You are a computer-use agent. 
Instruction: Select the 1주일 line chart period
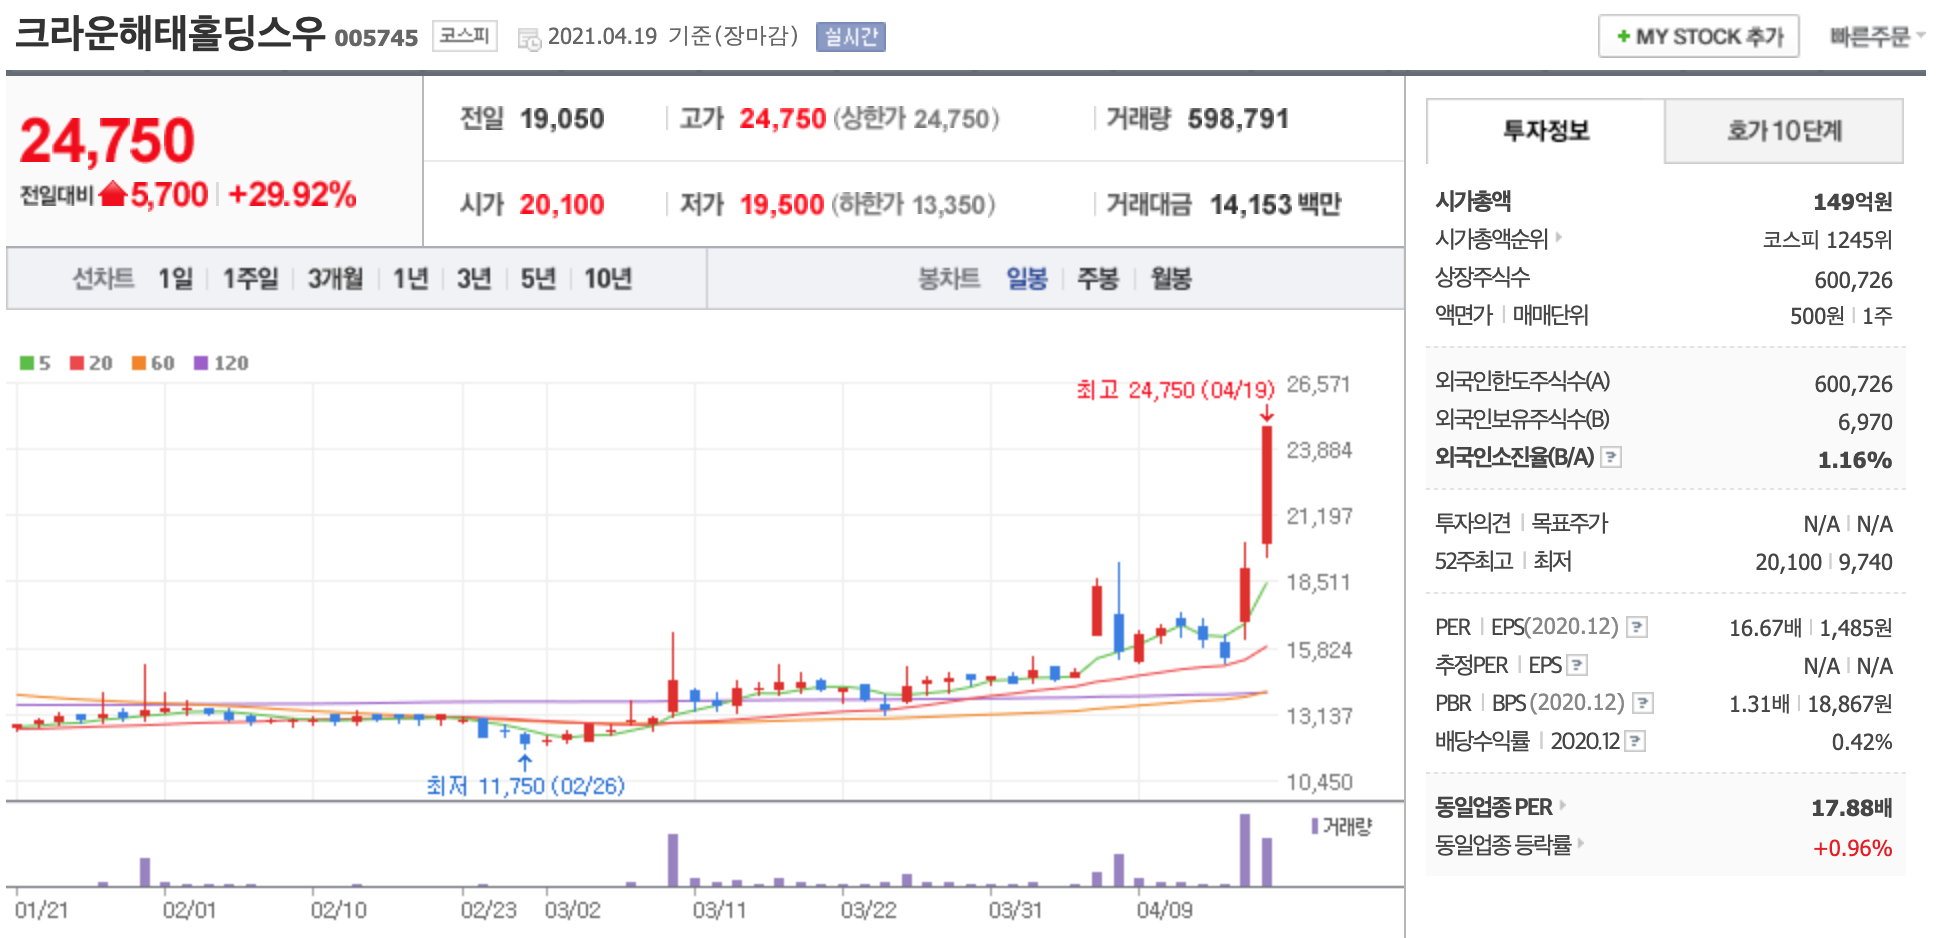coord(250,278)
